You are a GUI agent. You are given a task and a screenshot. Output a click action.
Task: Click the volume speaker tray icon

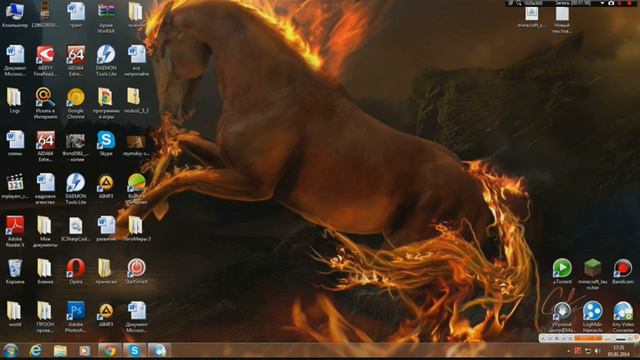coord(598,351)
